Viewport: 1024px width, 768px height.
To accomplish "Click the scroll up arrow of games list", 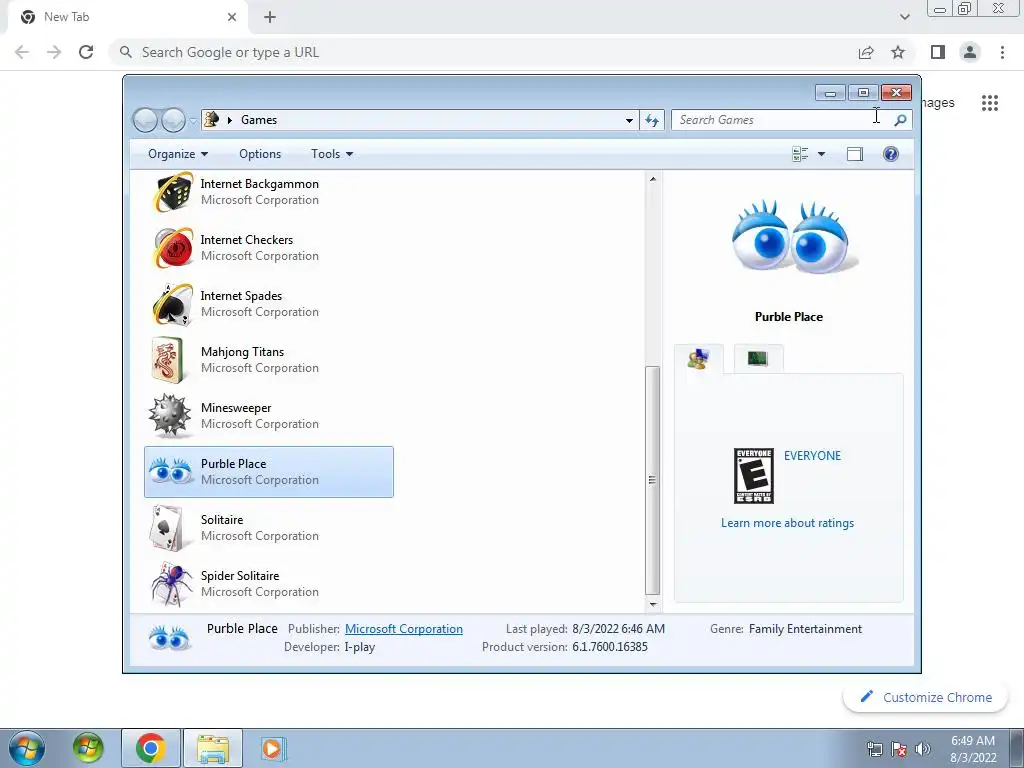I will coord(652,179).
